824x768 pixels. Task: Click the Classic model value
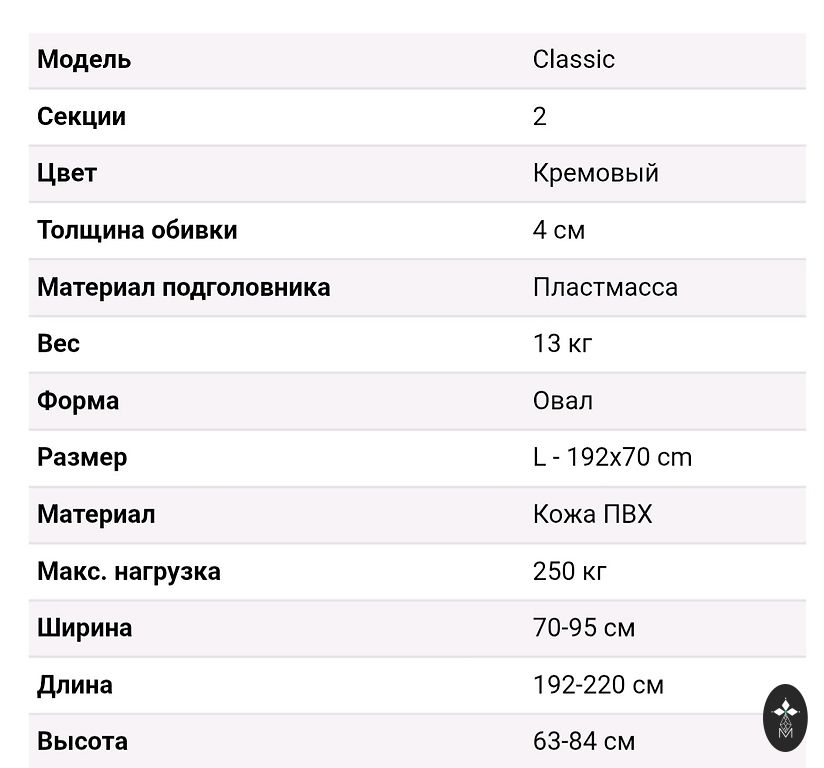pos(573,59)
